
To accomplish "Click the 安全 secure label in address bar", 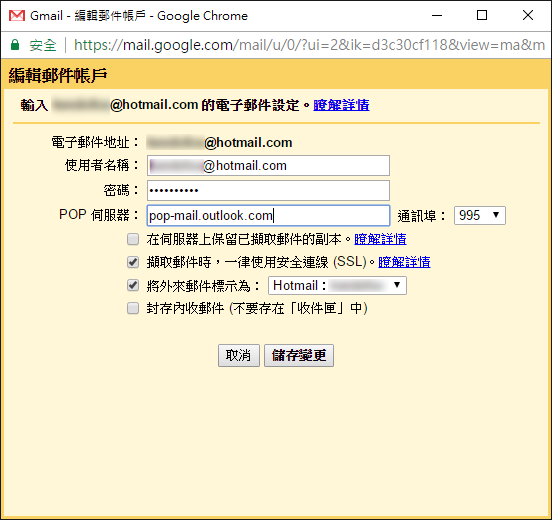I will [43, 45].
